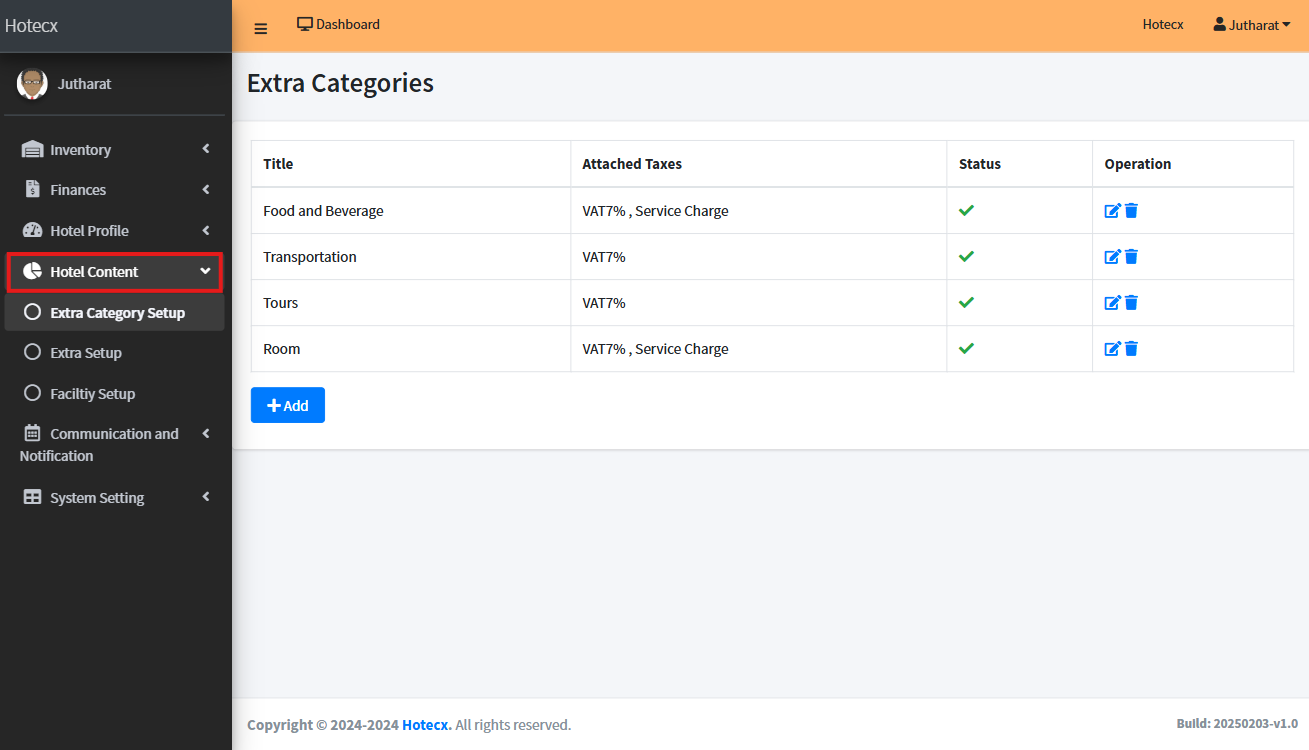The height and width of the screenshot is (750, 1309).
Task: Go to Faciltiy Setup page
Action: tap(92, 394)
